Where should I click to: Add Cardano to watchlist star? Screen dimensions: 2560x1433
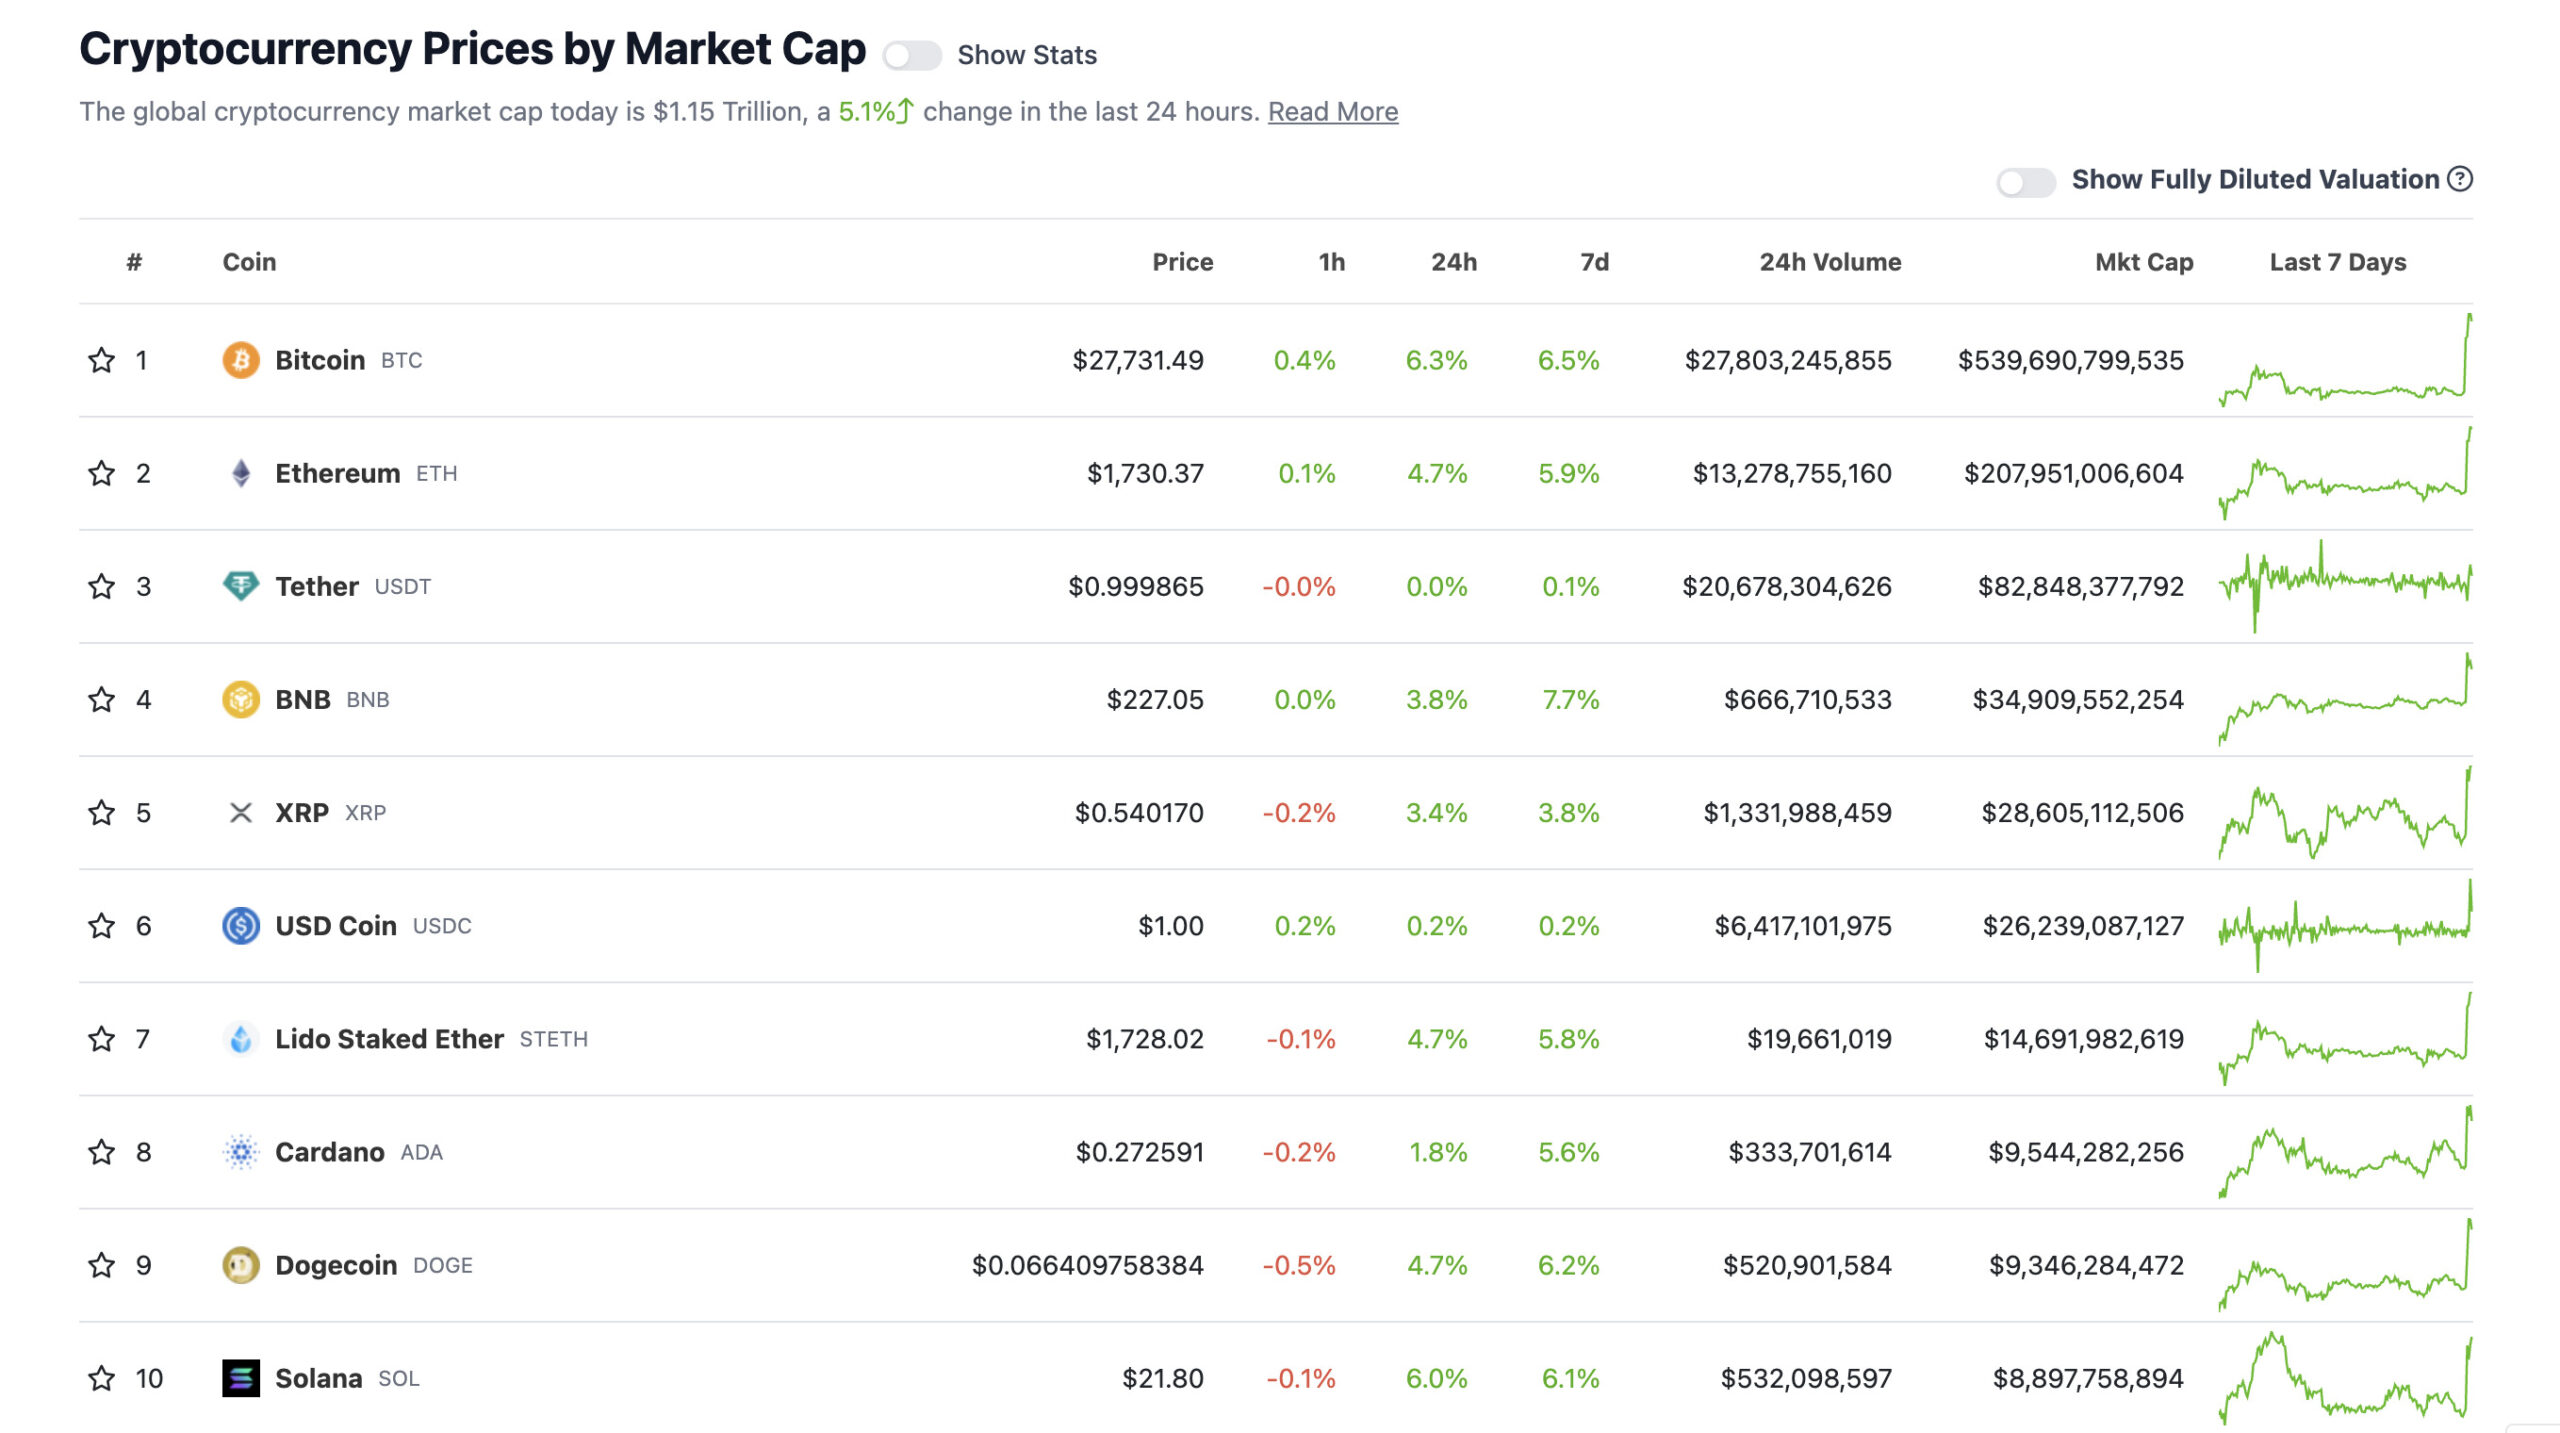click(101, 1152)
